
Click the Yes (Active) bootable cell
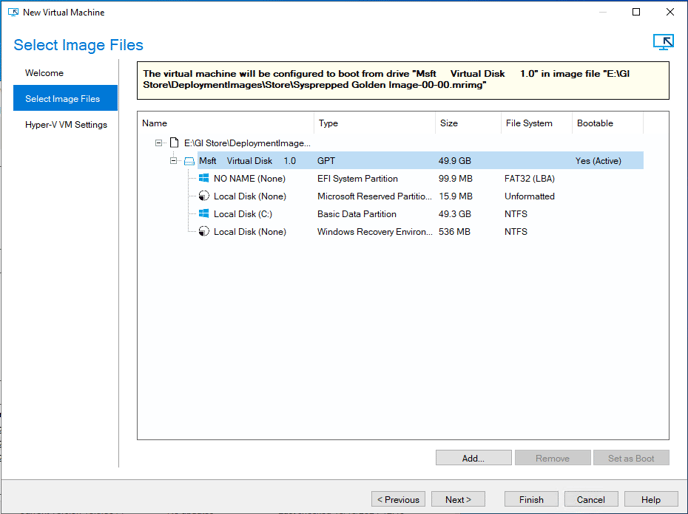pos(598,161)
